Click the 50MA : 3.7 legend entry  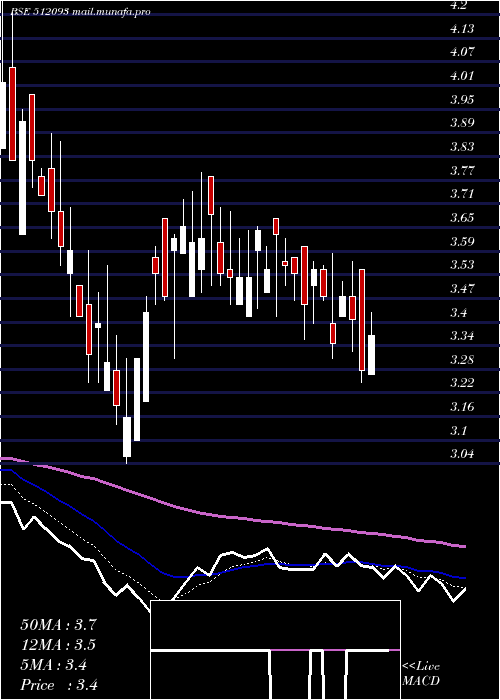pyautogui.click(x=58, y=625)
